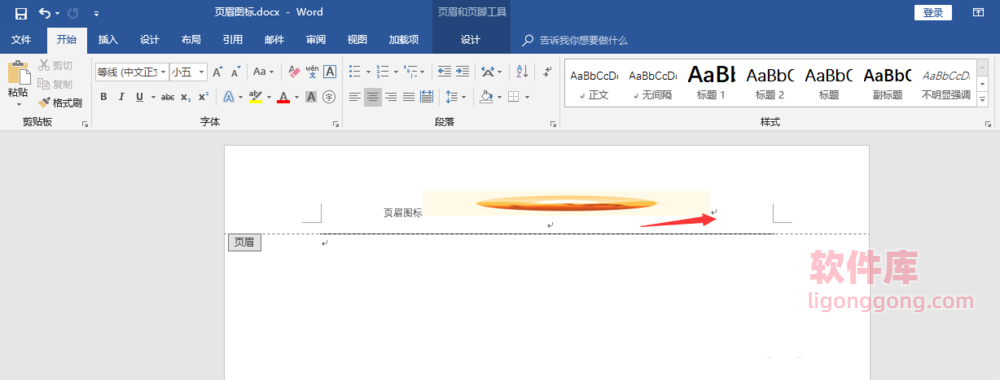Click the enclosed character (字) icon
Viewport: 1000px width, 380px height.
329,97
